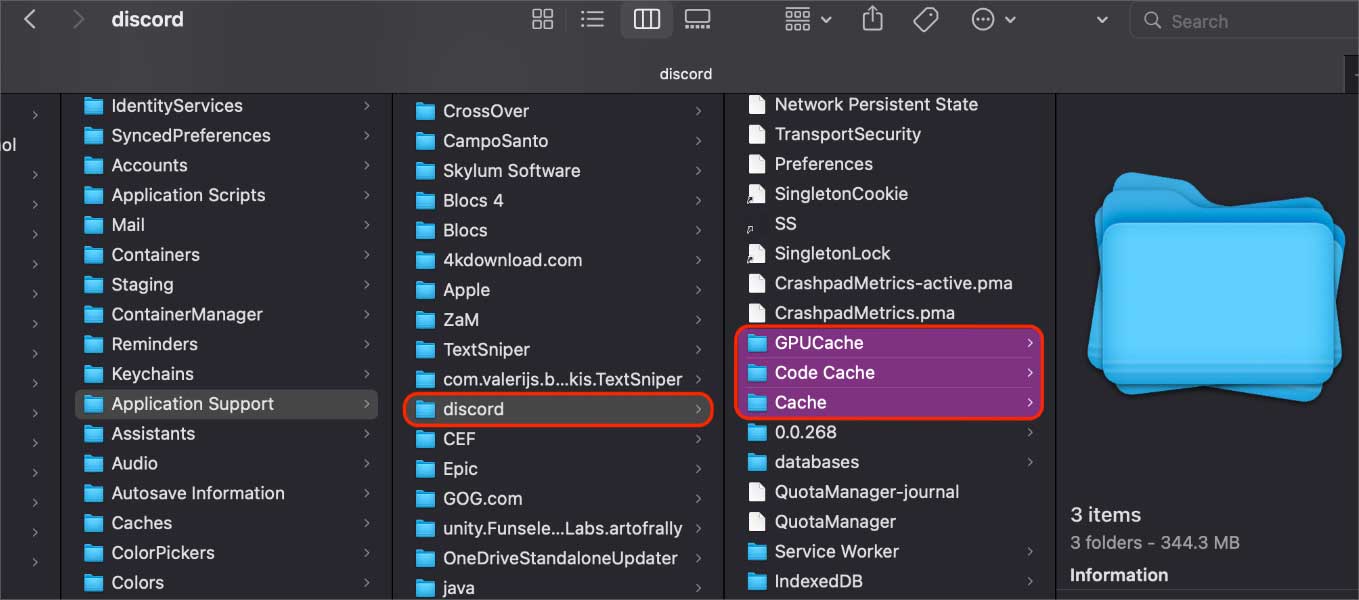The width and height of the screenshot is (1359, 600).
Task: Select the SingletonCookie alias icon
Action: [757, 194]
